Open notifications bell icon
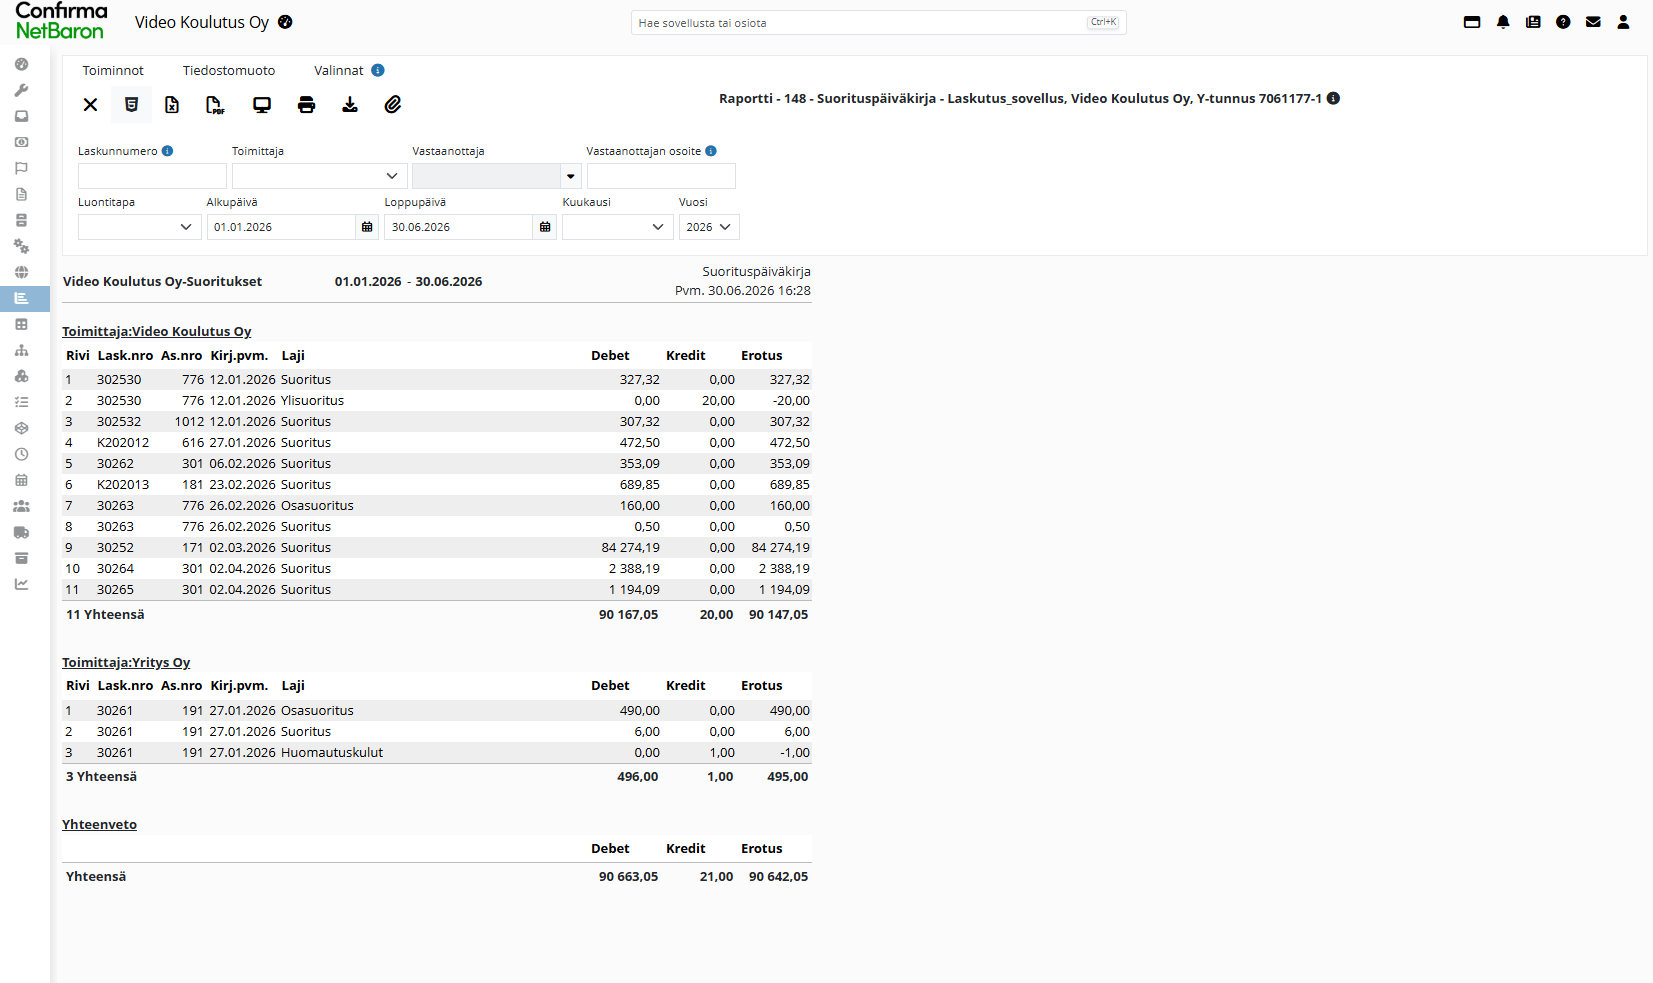1653x983 pixels. coord(1503,22)
